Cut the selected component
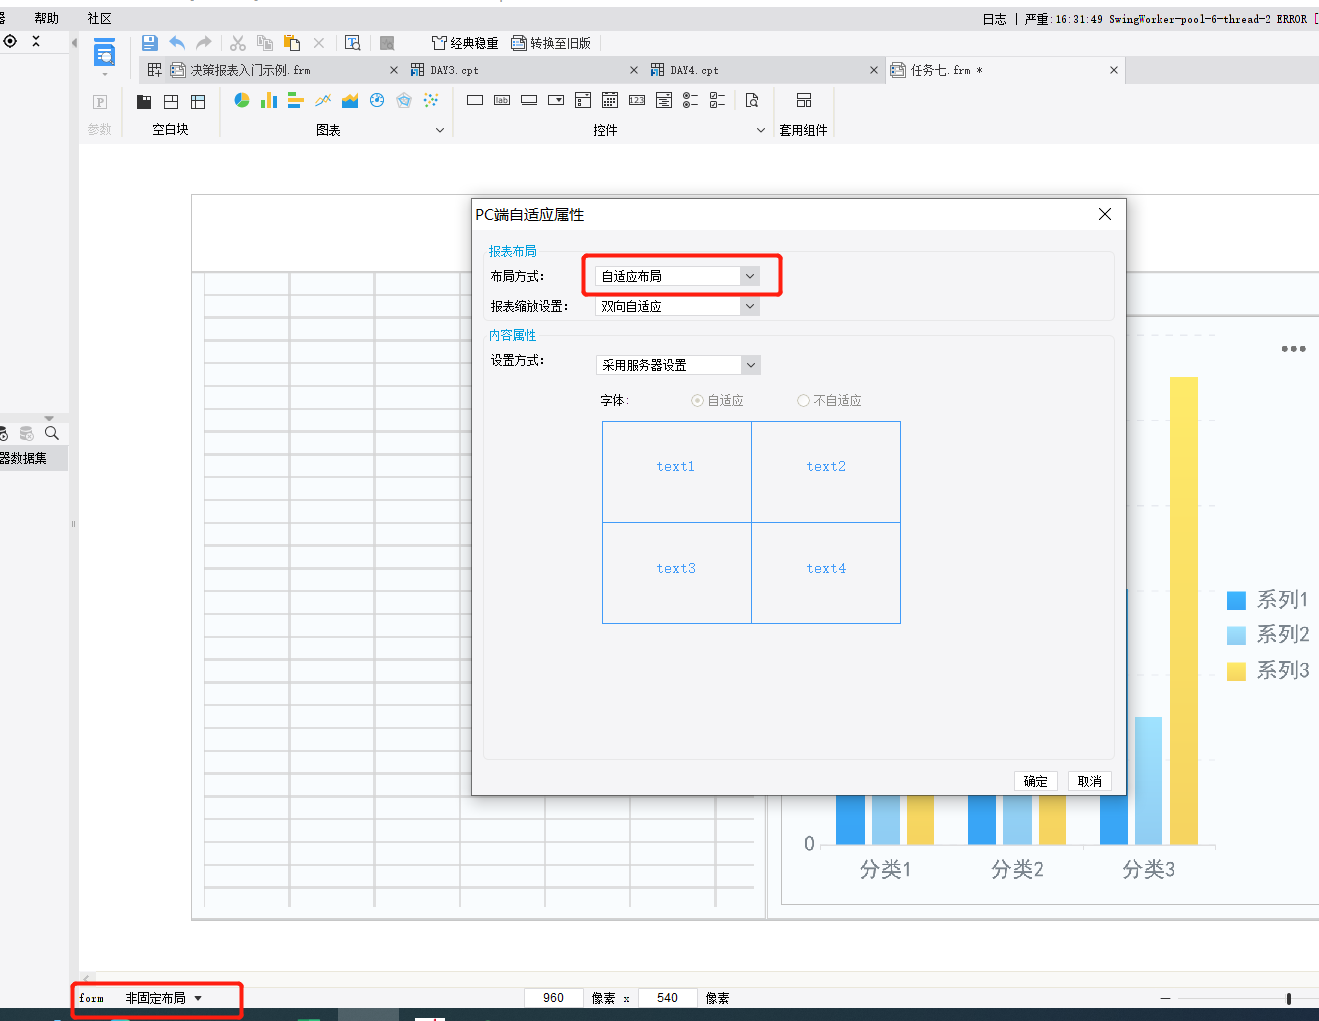The width and height of the screenshot is (1319, 1021). [x=238, y=43]
